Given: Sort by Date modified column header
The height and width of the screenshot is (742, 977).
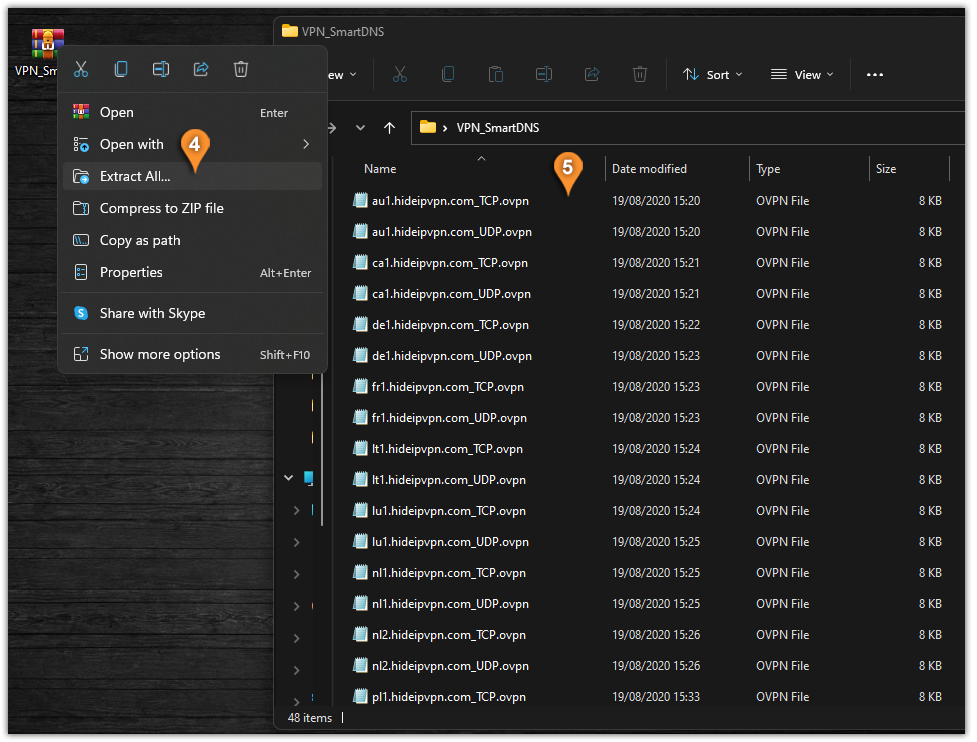Looking at the screenshot, I should [649, 169].
